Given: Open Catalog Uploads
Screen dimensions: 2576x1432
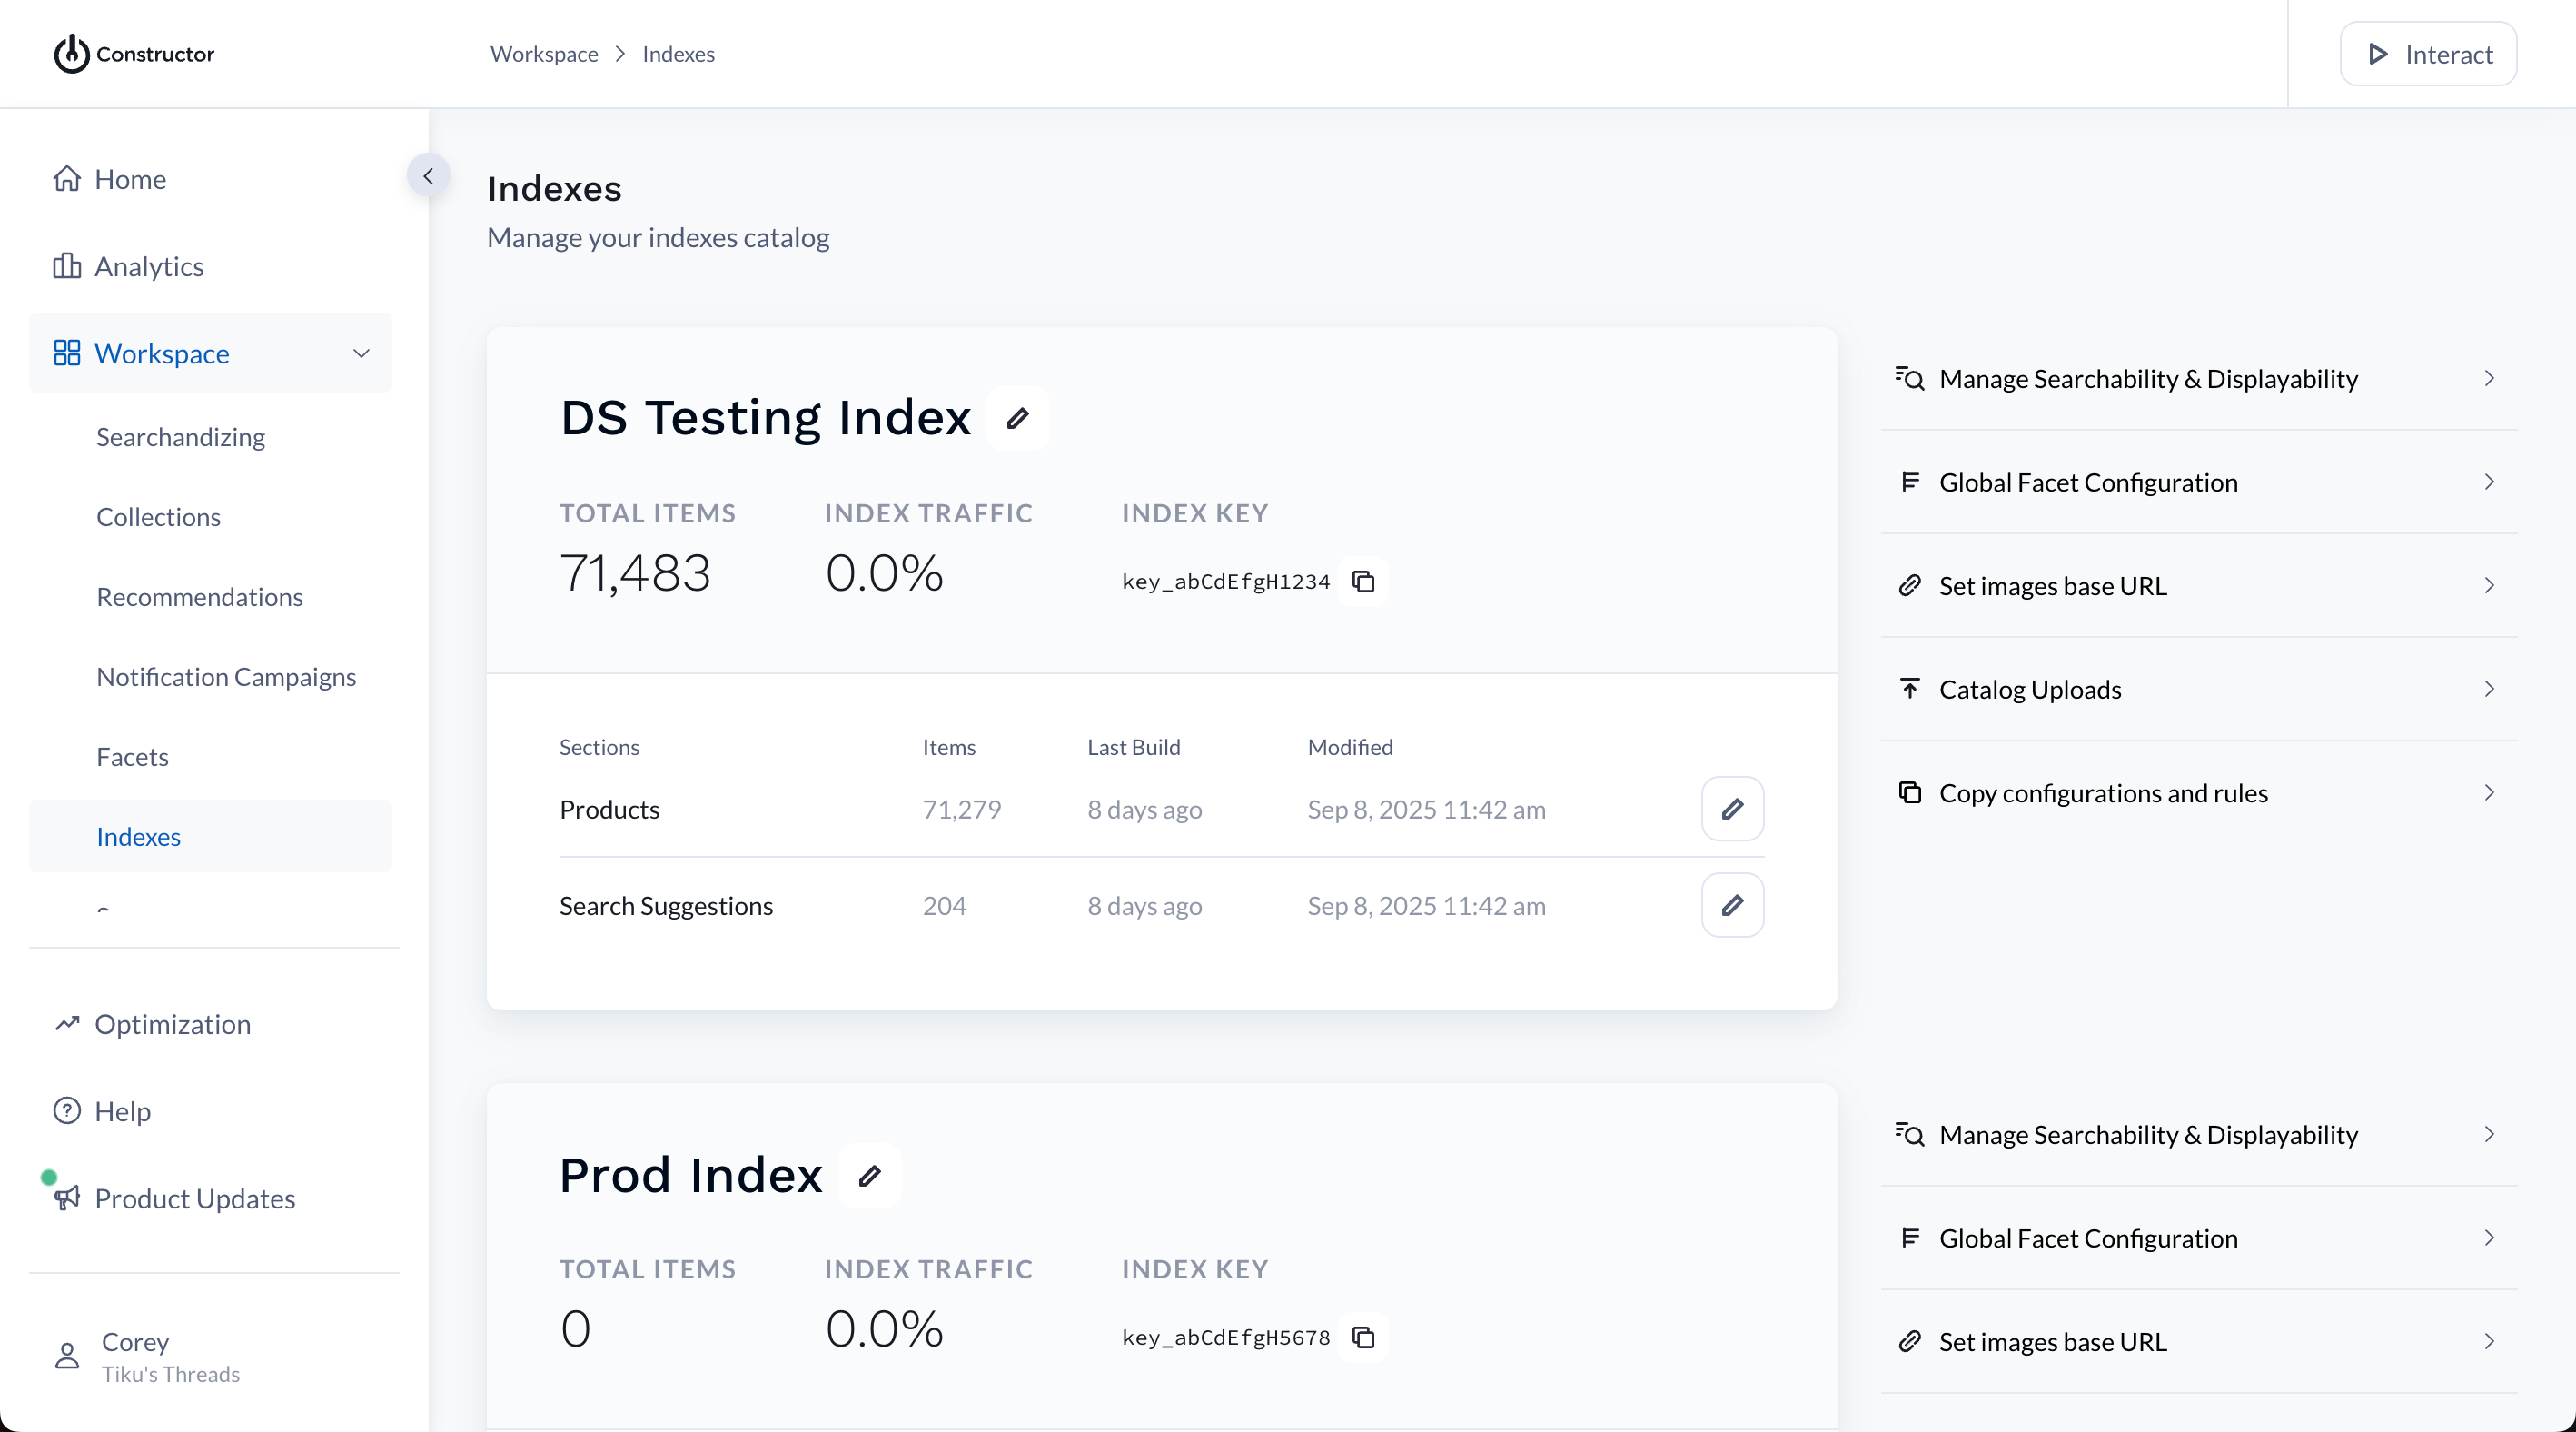Looking at the screenshot, I should click(2199, 689).
